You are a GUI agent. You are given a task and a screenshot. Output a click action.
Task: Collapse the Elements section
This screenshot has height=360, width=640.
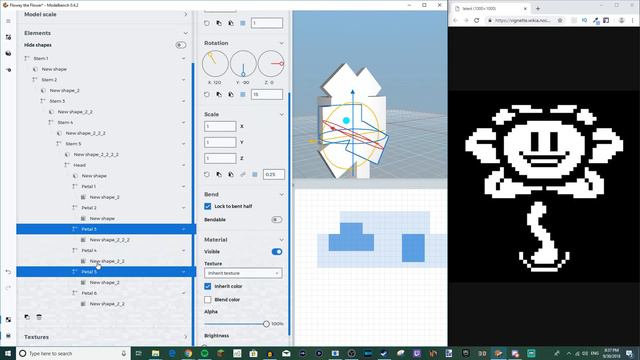tap(186, 33)
